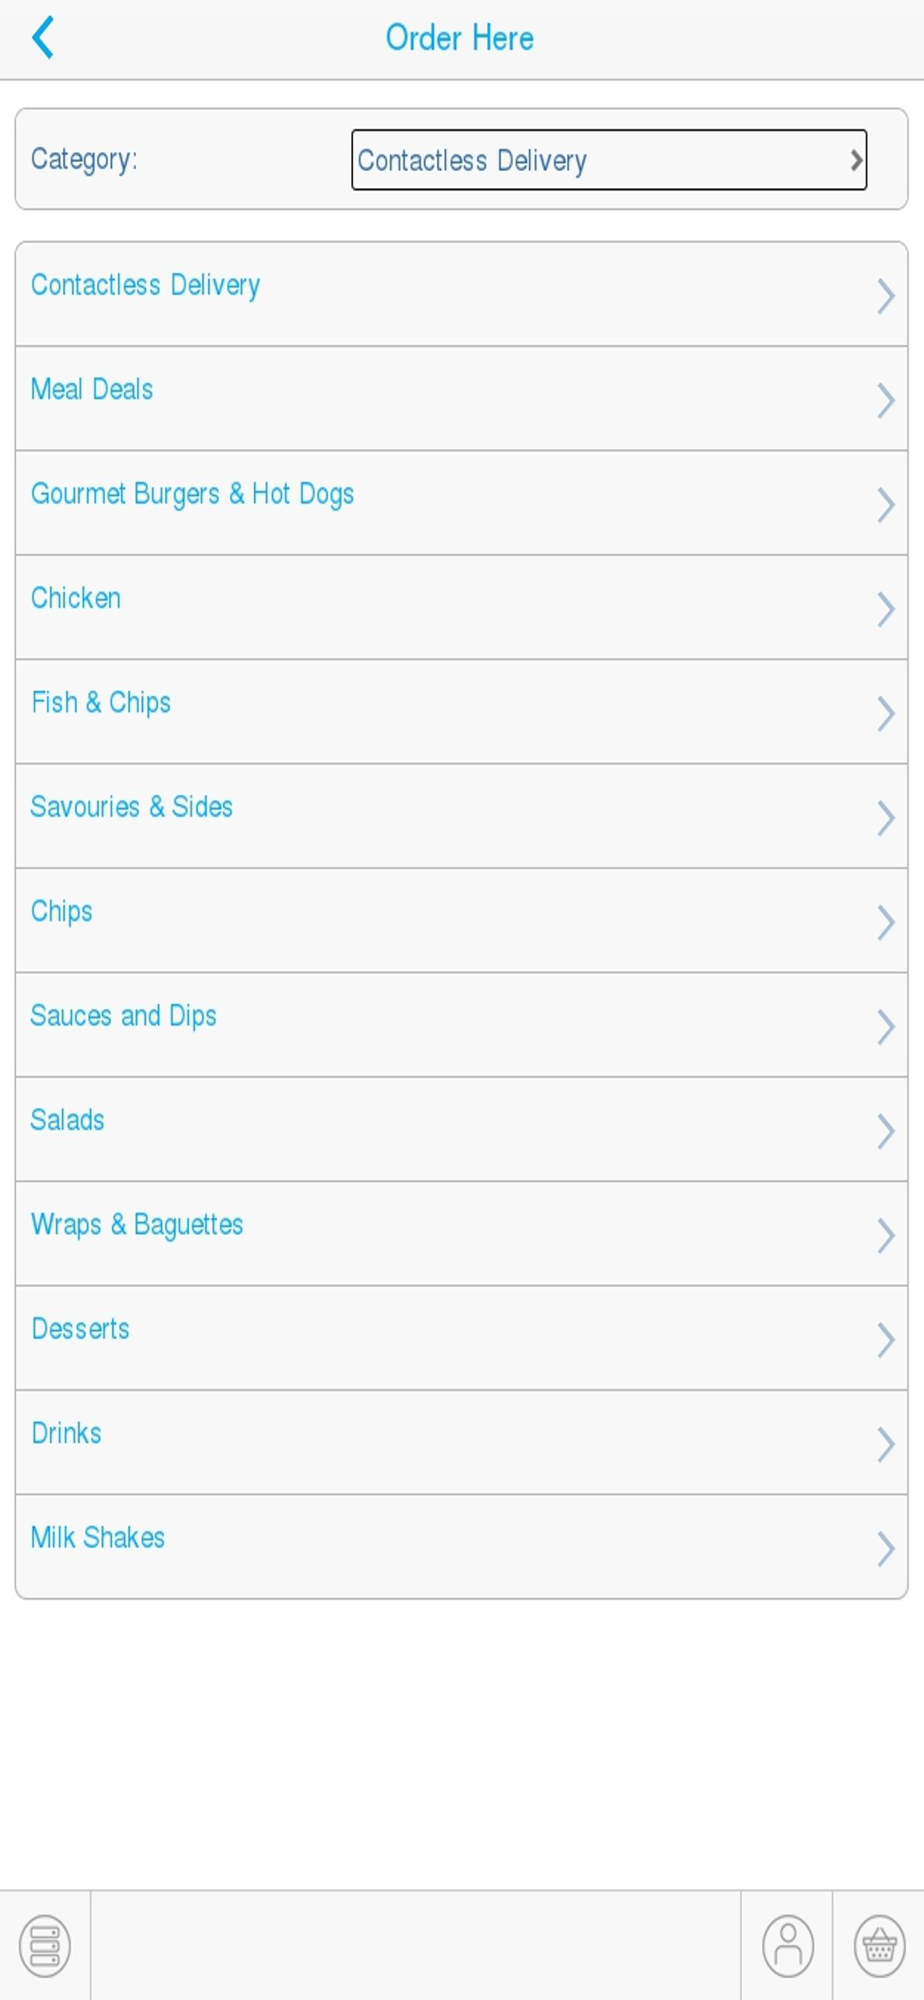Click chevron arrow beside Meal Deals

[885, 400]
